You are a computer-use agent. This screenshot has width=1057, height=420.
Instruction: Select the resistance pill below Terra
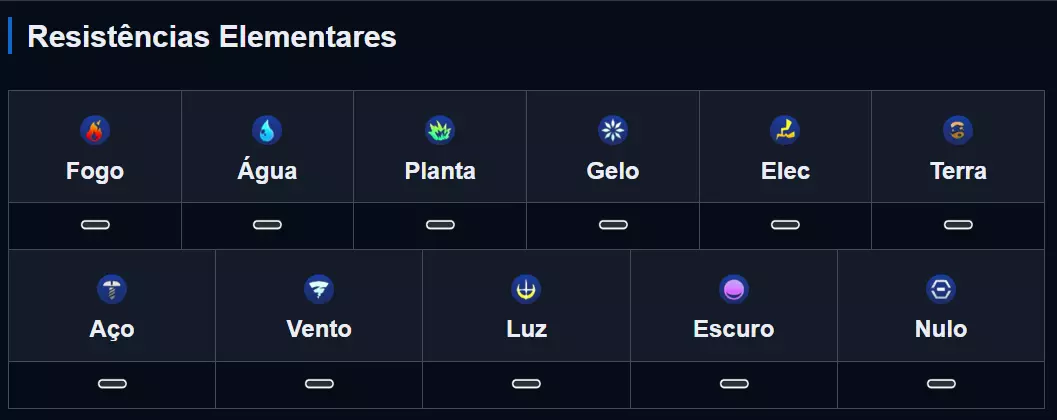[958, 225]
